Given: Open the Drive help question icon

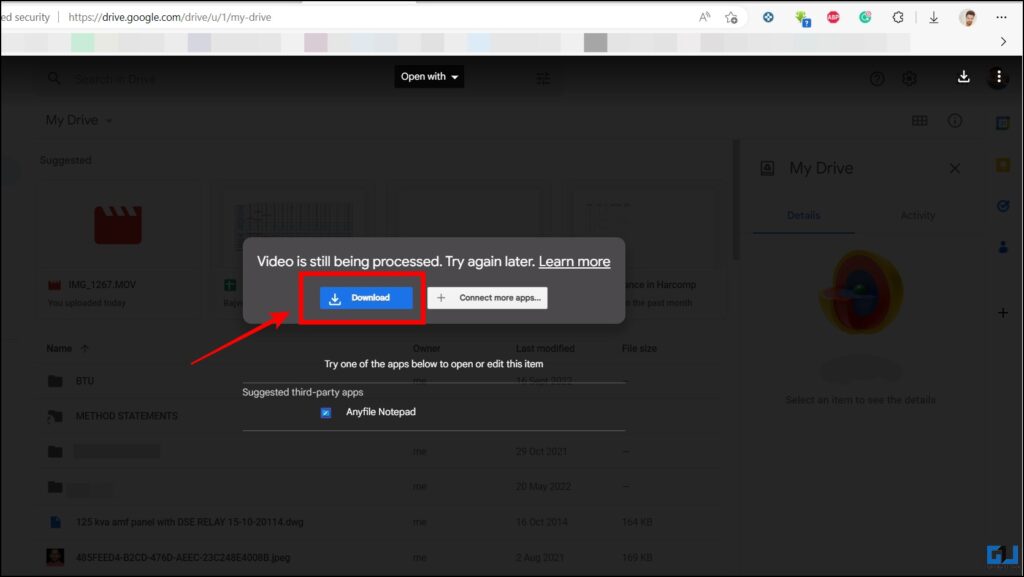Looking at the screenshot, I should [x=877, y=79].
